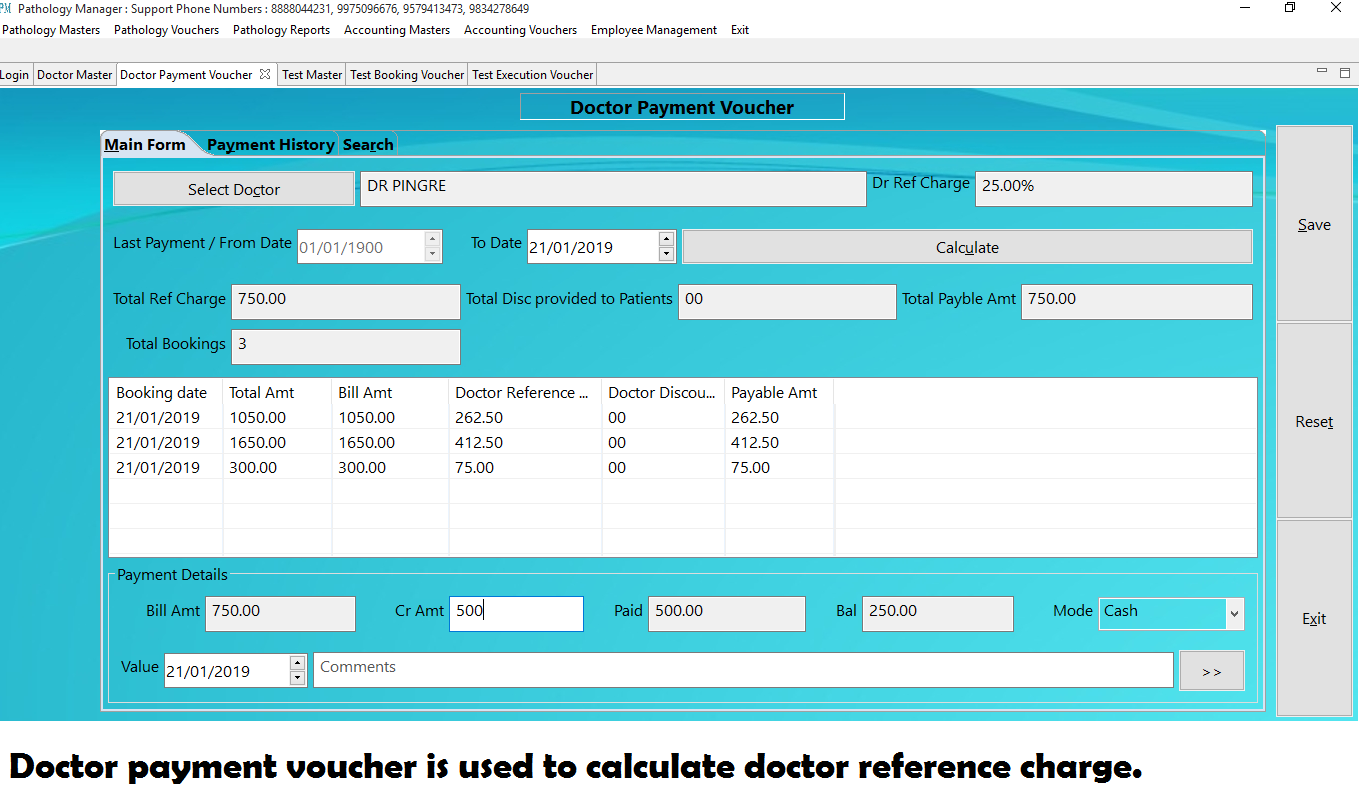Image resolution: width=1359 pixels, height=794 pixels.
Task: Open the Payment History sub-tab
Action: [x=270, y=144]
